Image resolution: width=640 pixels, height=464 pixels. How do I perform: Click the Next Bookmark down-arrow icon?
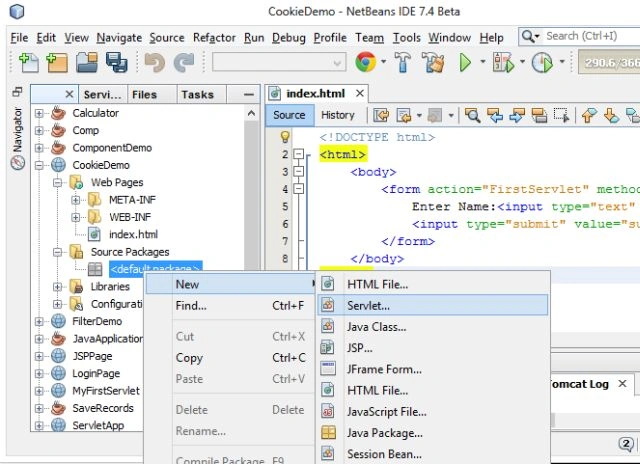611,115
